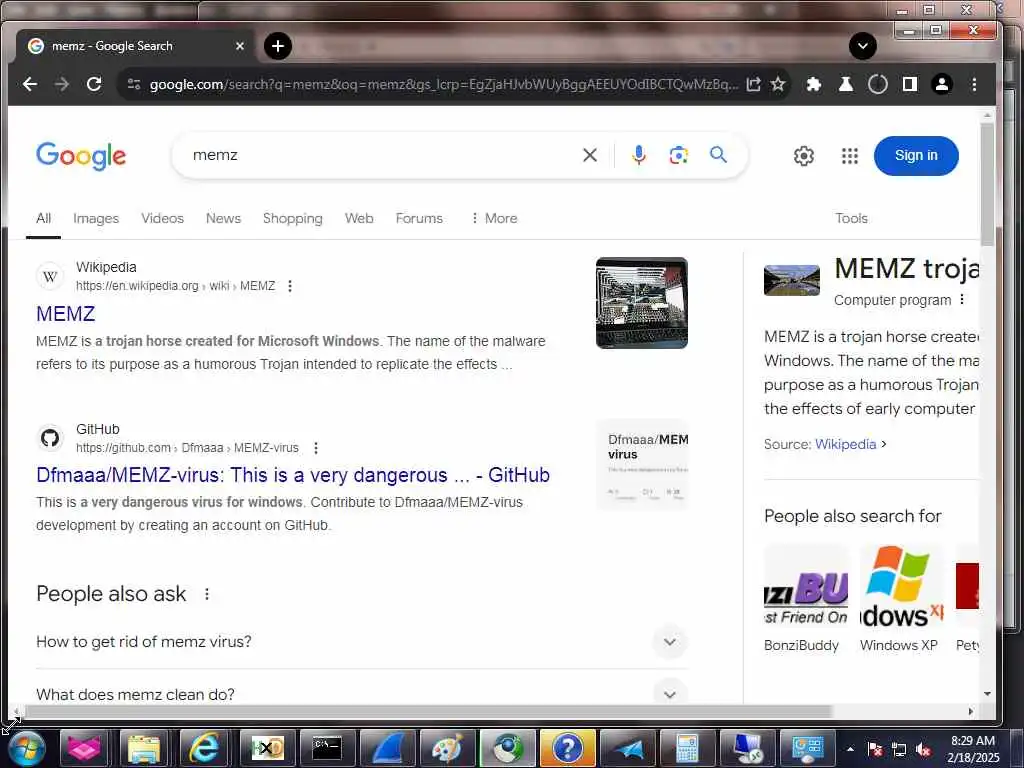Screen dimensions: 1024x768
Task: Clear the search query with the X
Action: pyautogui.click(x=590, y=155)
